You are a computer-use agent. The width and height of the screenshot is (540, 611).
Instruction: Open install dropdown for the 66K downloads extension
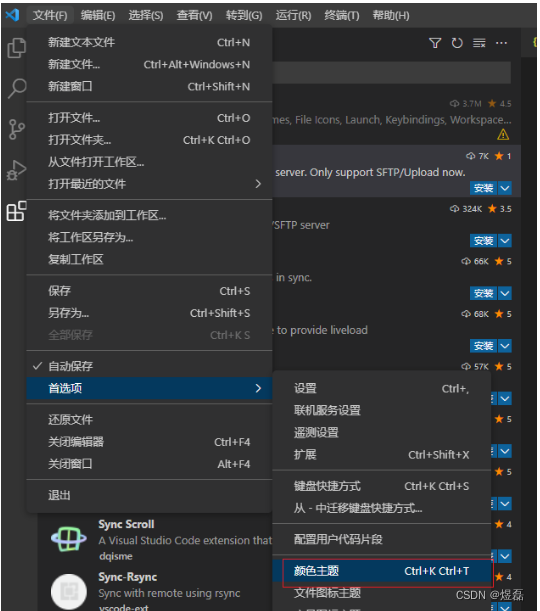pyautogui.click(x=505, y=293)
